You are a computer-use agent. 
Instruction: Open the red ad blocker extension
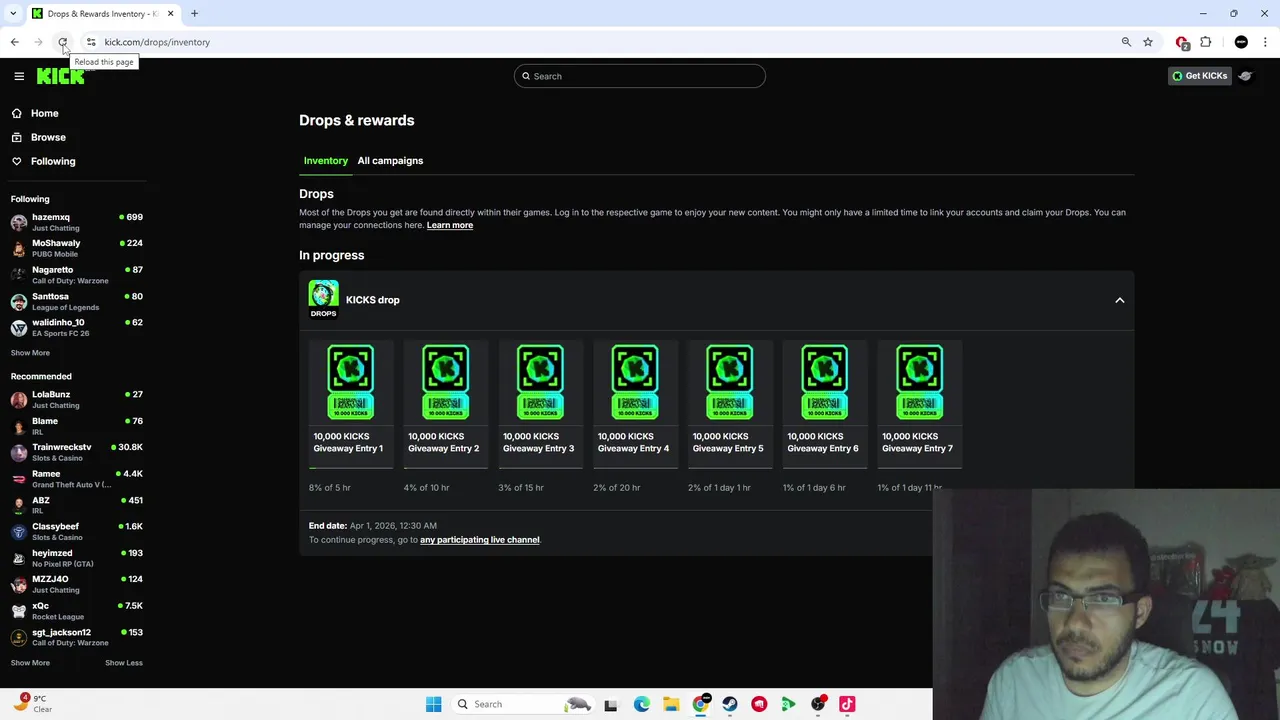1182,42
